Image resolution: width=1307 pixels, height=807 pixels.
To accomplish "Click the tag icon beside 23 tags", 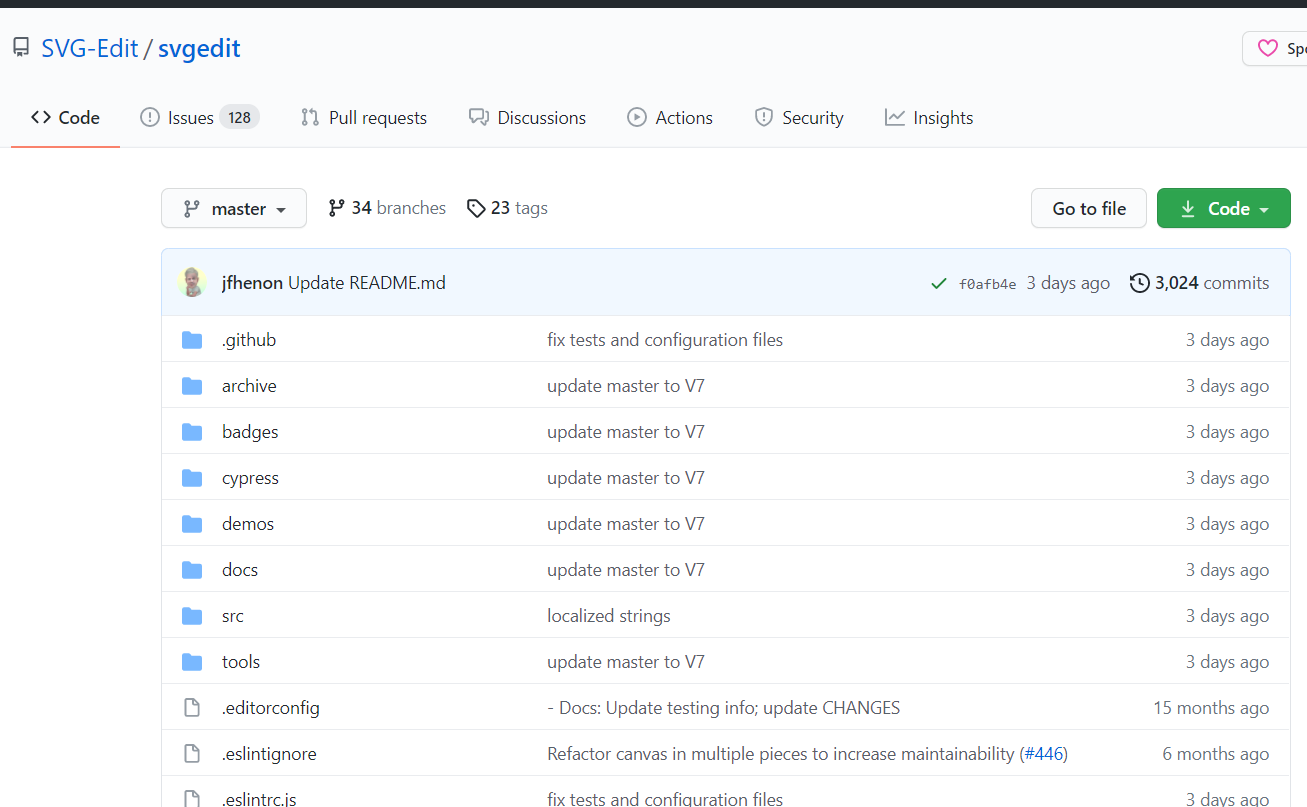I will 477,208.
